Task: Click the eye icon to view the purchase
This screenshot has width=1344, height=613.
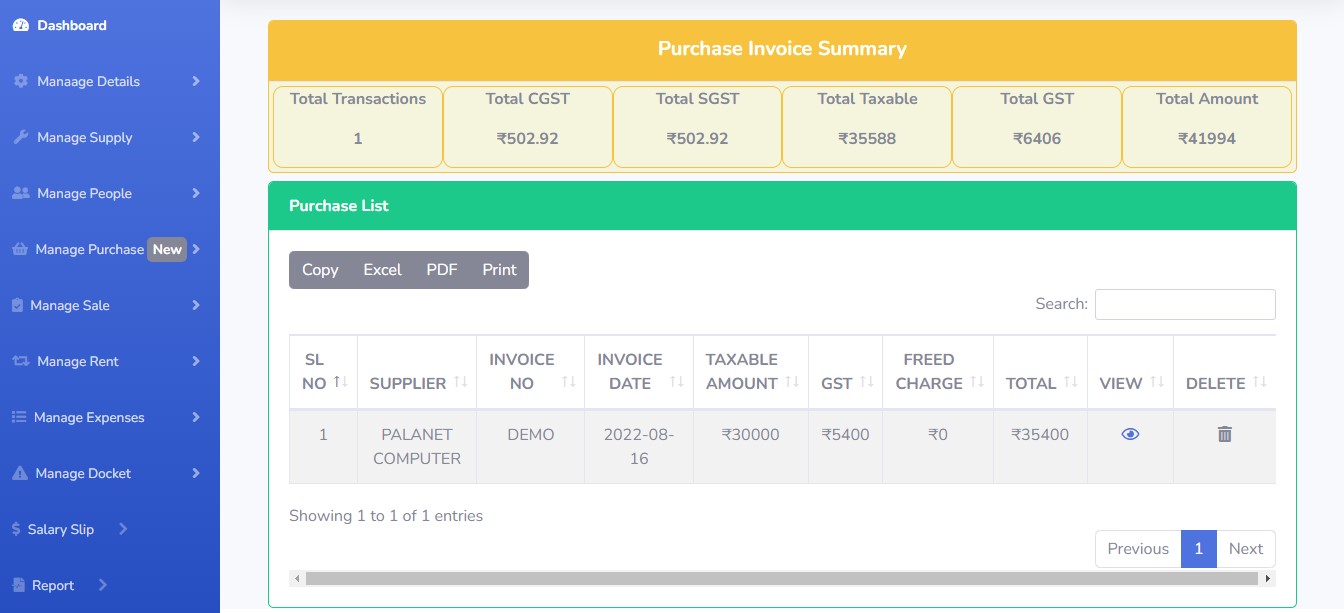Action: pos(1130,434)
